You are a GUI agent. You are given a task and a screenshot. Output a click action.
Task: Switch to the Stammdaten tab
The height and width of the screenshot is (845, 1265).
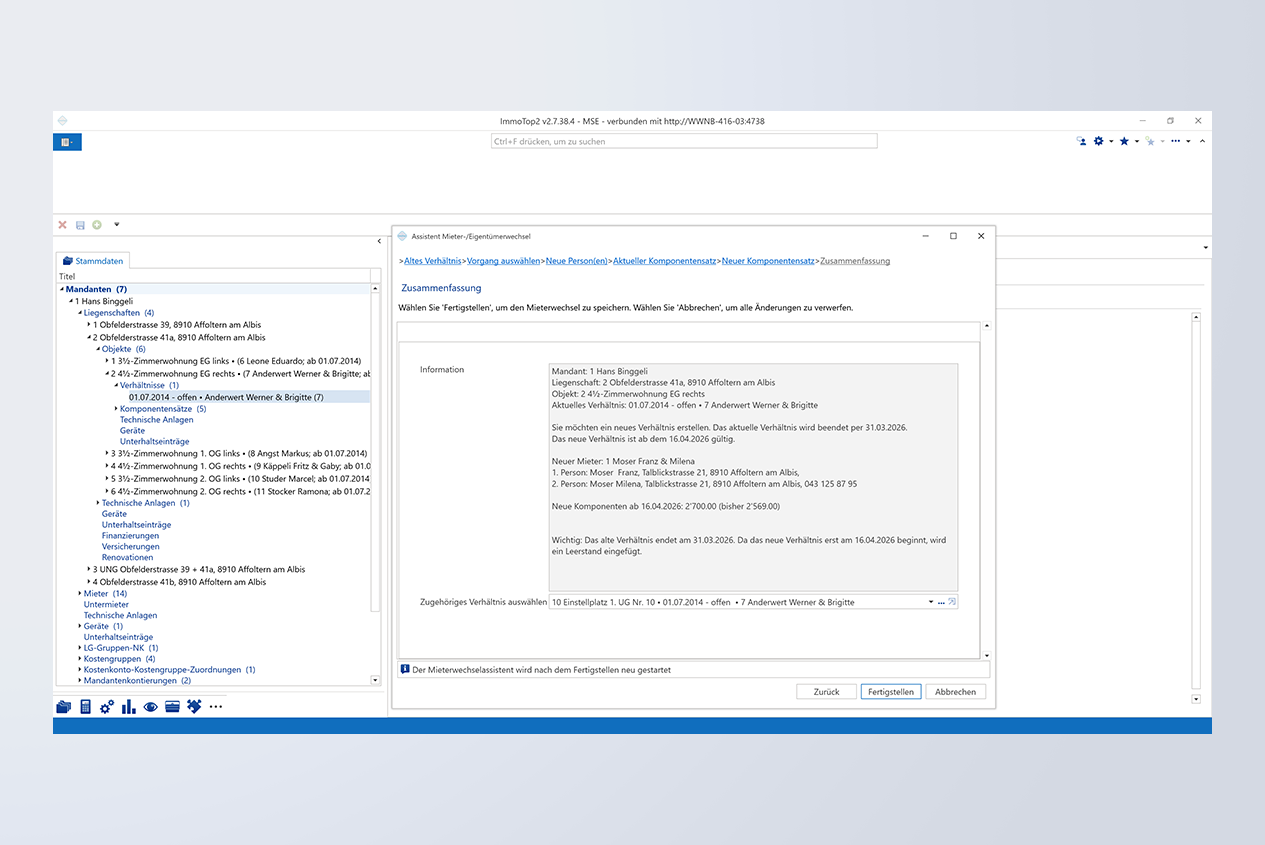(x=92, y=260)
